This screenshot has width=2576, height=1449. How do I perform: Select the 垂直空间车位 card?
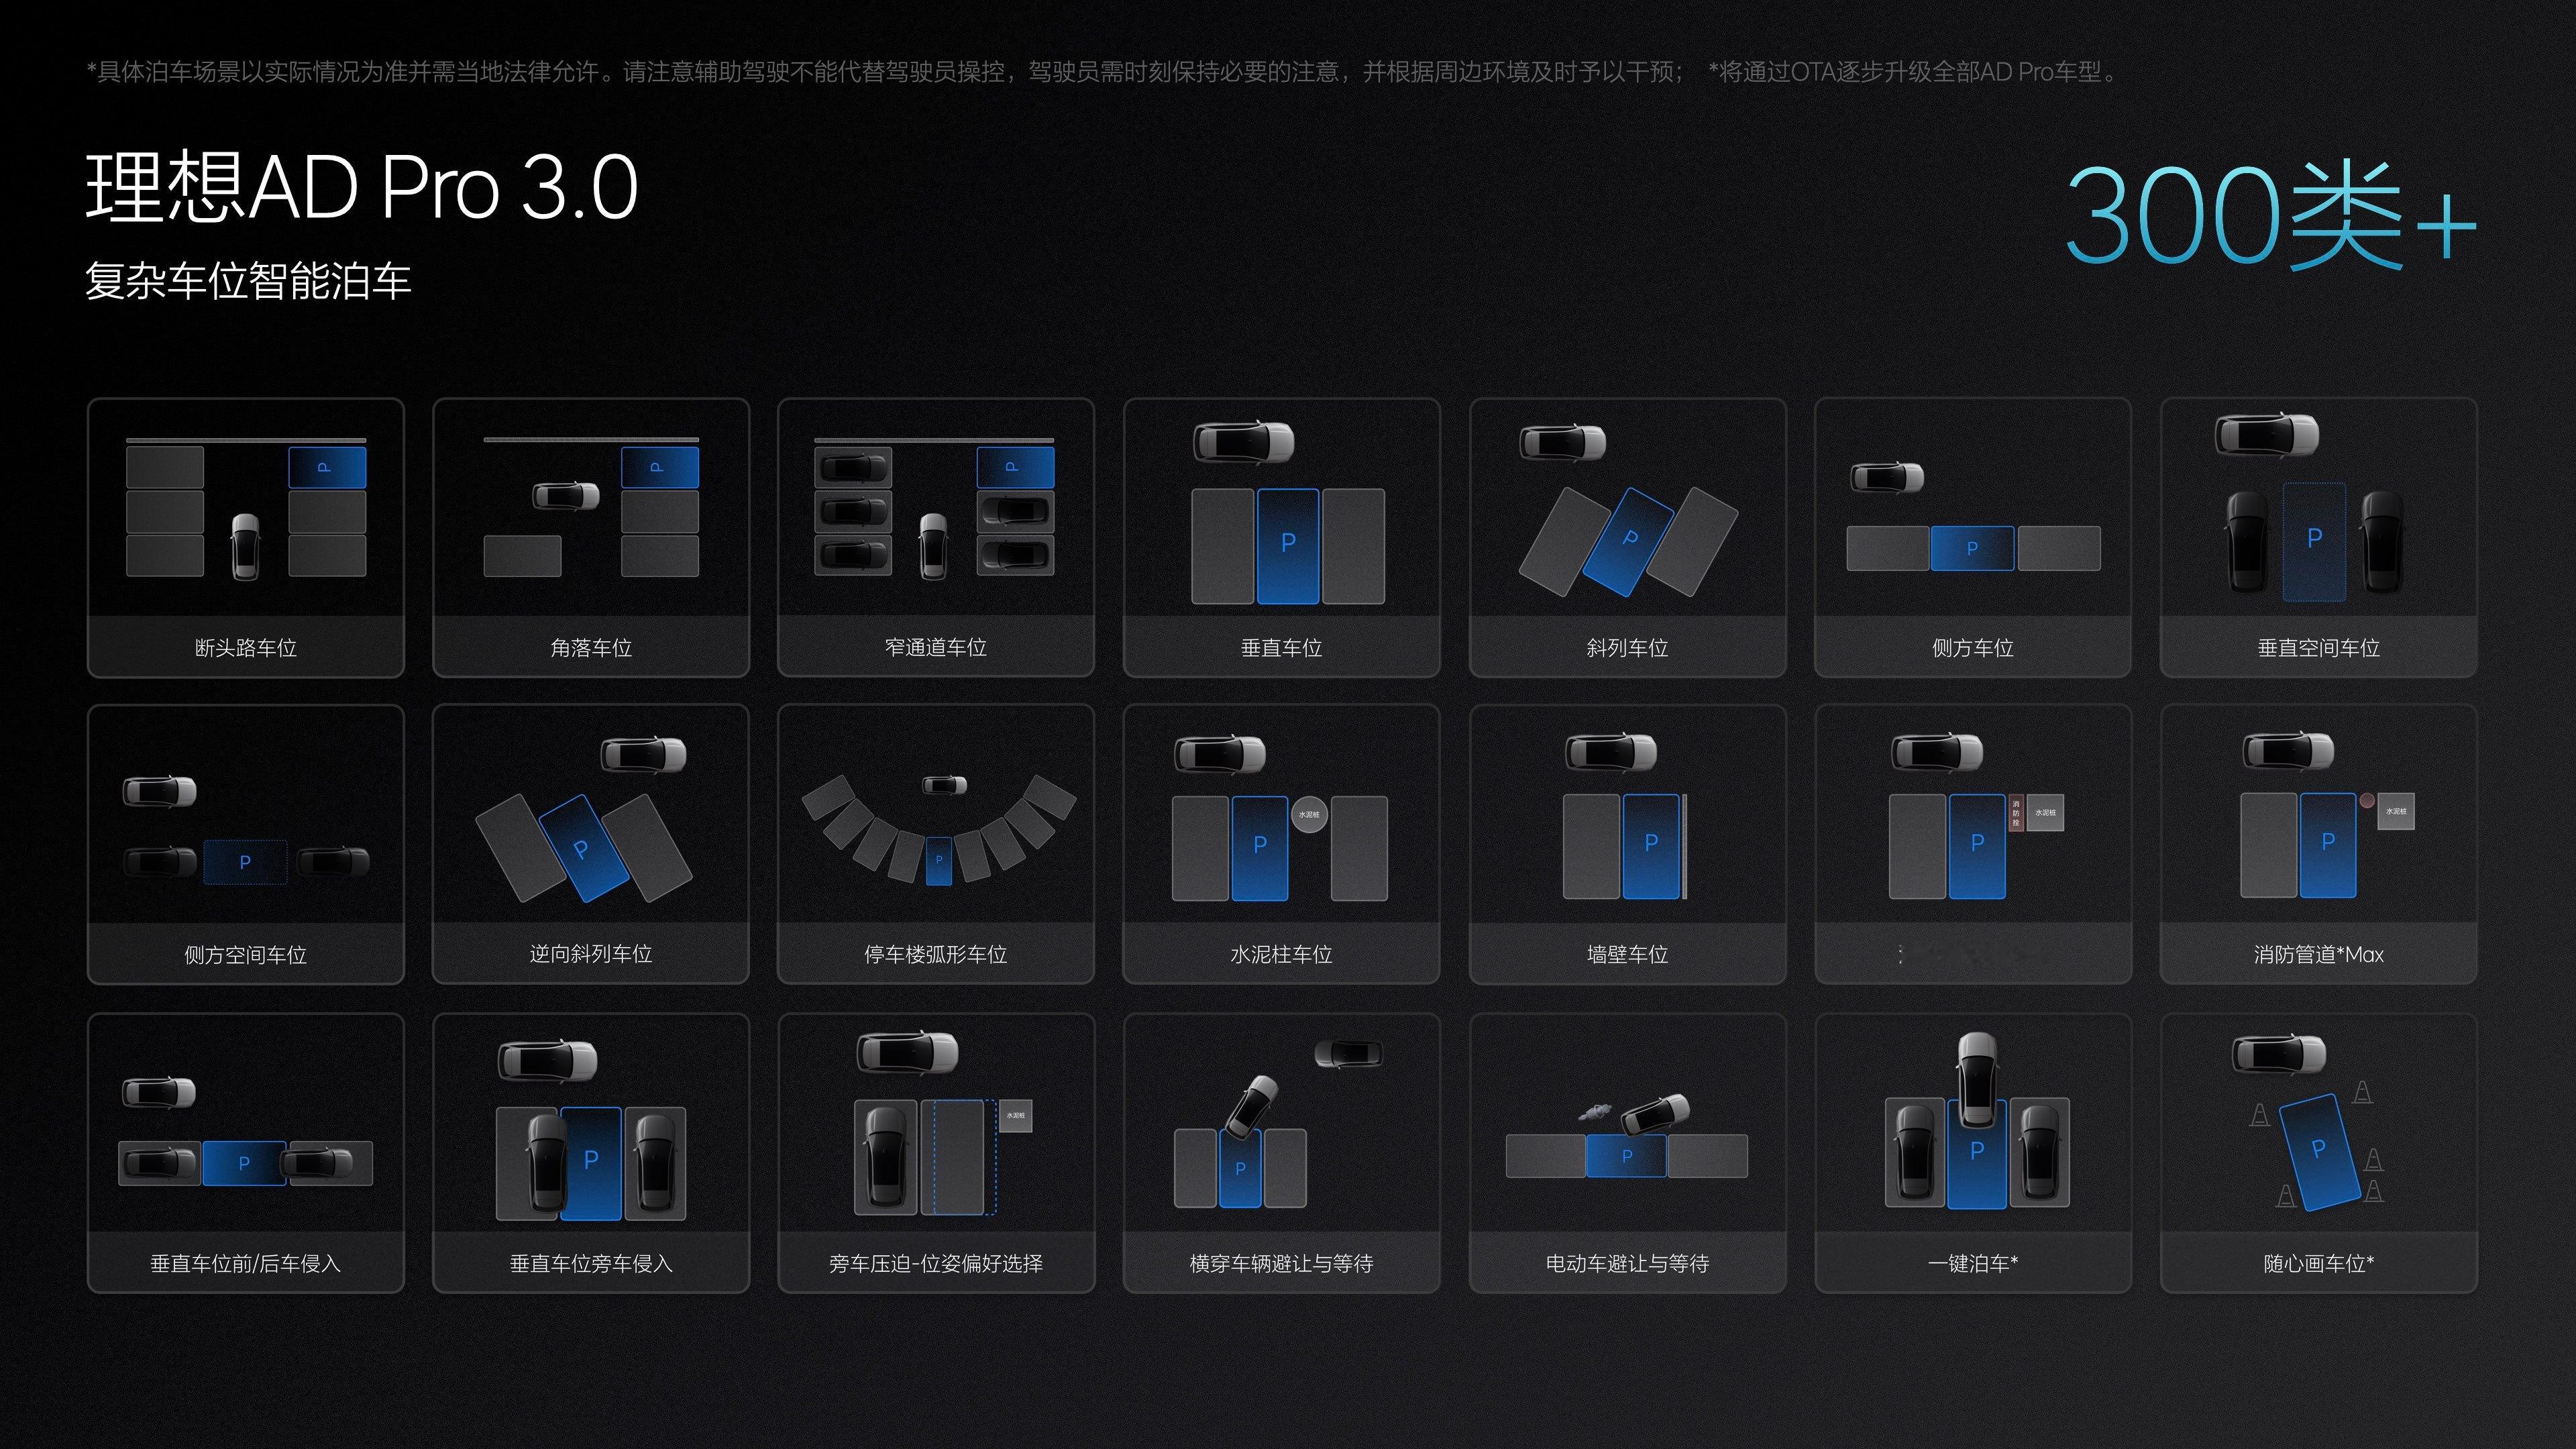[x=2319, y=538]
